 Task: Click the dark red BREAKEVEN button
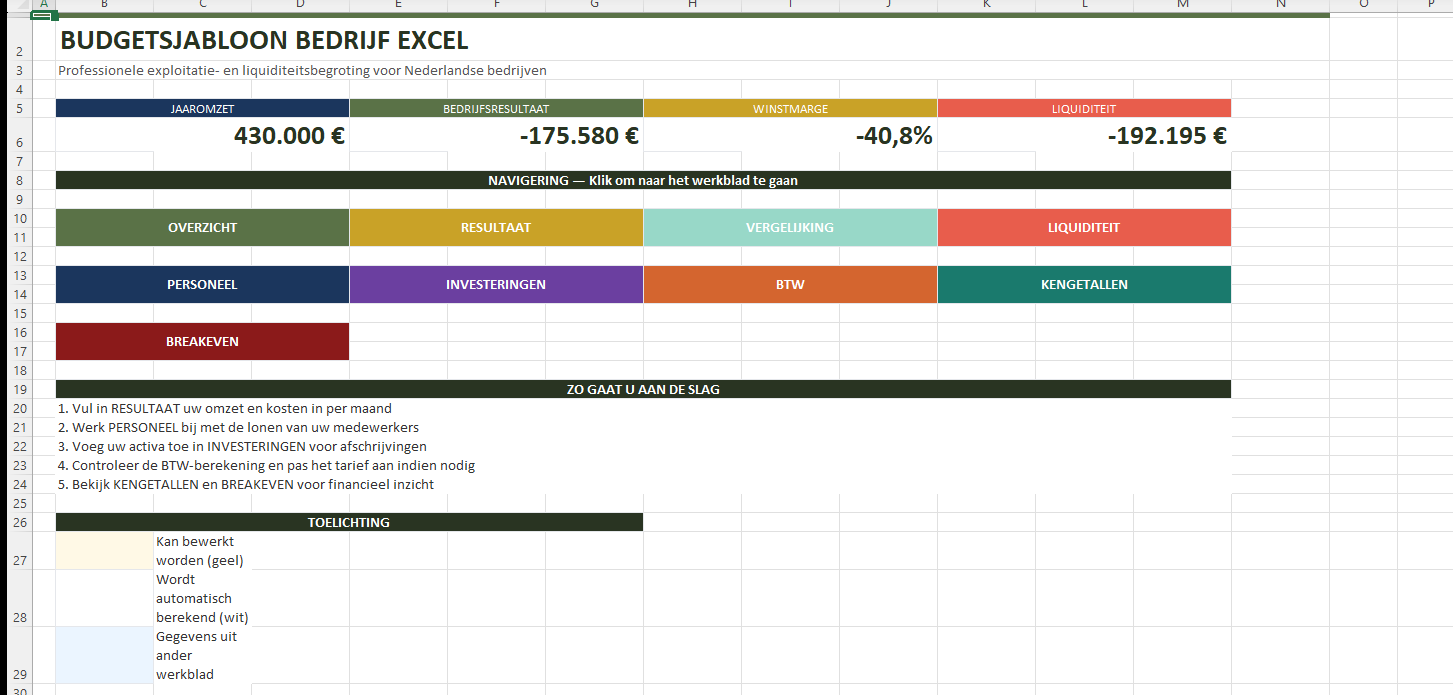click(202, 342)
